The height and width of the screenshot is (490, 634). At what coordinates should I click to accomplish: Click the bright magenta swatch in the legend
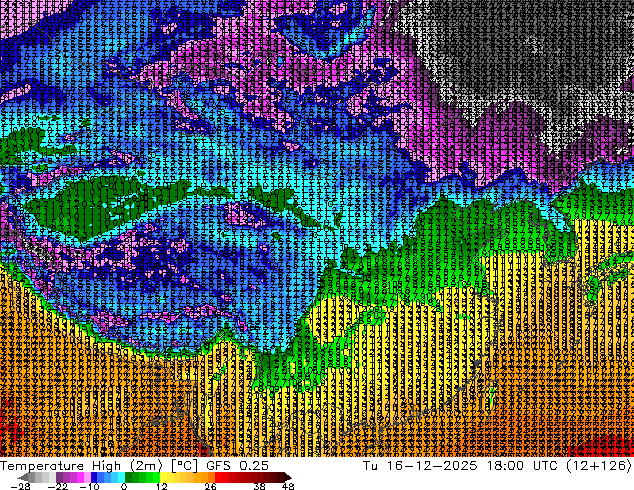point(80,477)
